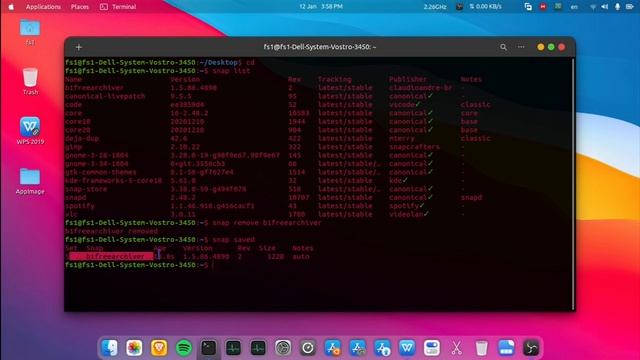Viewport: 640px width, 360px height.
Task: Close the terminal with the red button
Action: click(x=562, y=47)
